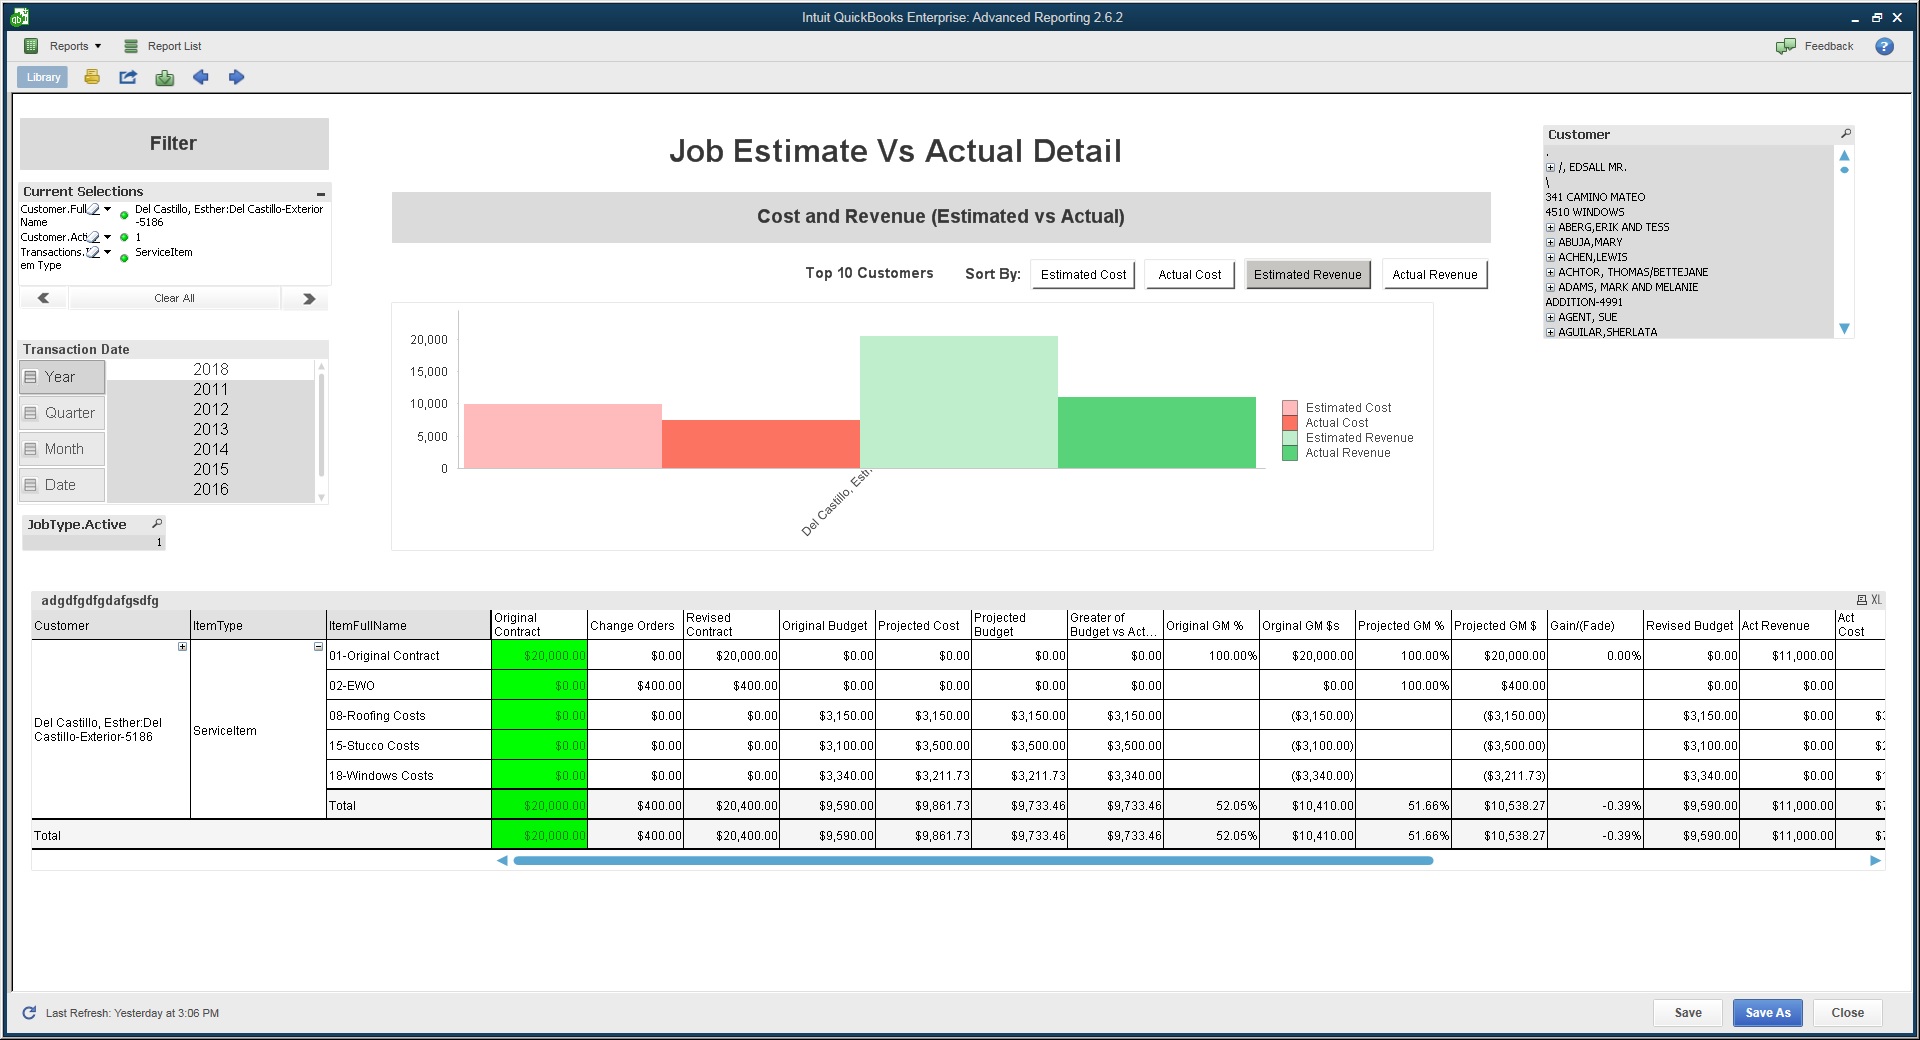The height and width of the screenshot is (1040, 1920).
Task: Toggle the Library button
Action: [x=43, y=77]
